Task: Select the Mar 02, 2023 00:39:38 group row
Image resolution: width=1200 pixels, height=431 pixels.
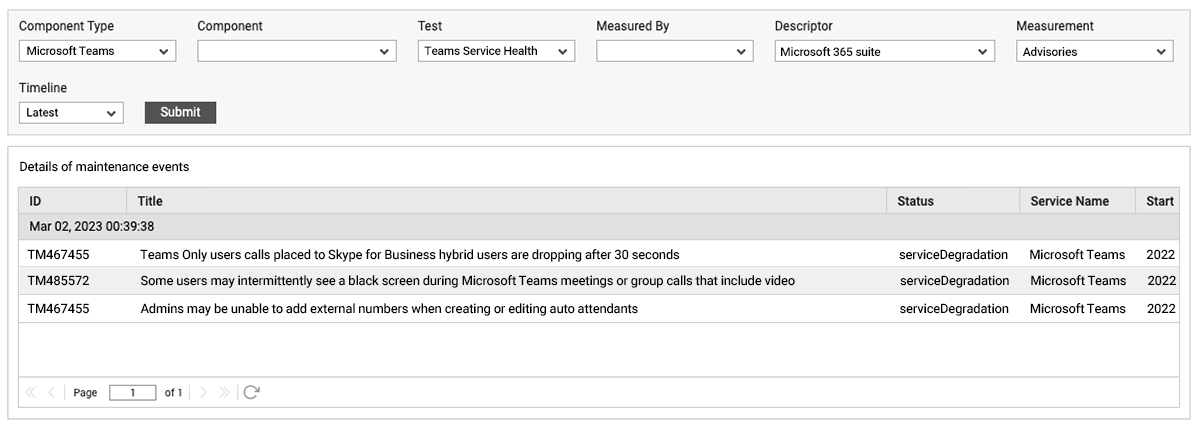Action: point(600,227)
